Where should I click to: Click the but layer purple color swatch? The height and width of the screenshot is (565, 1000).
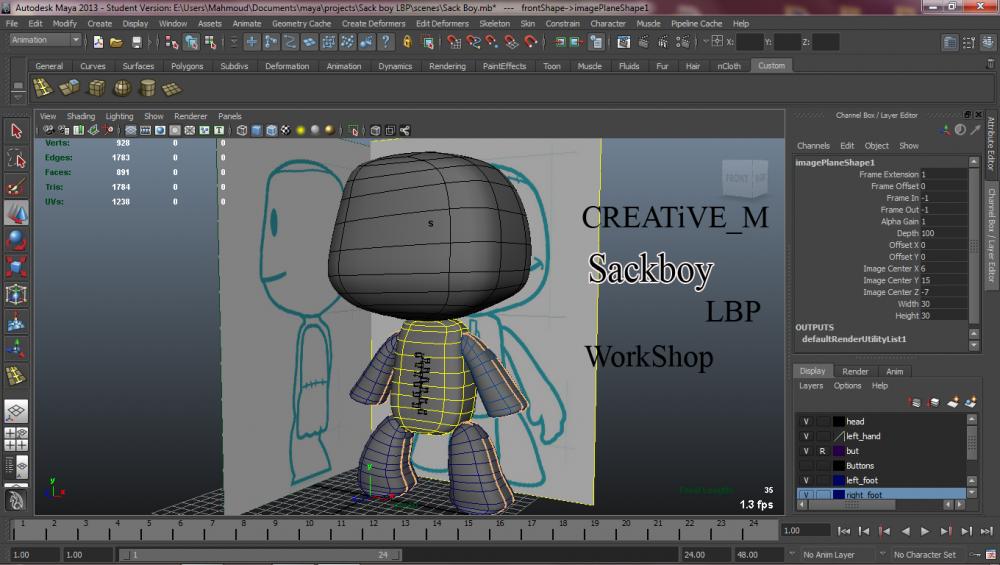(839, 451)
